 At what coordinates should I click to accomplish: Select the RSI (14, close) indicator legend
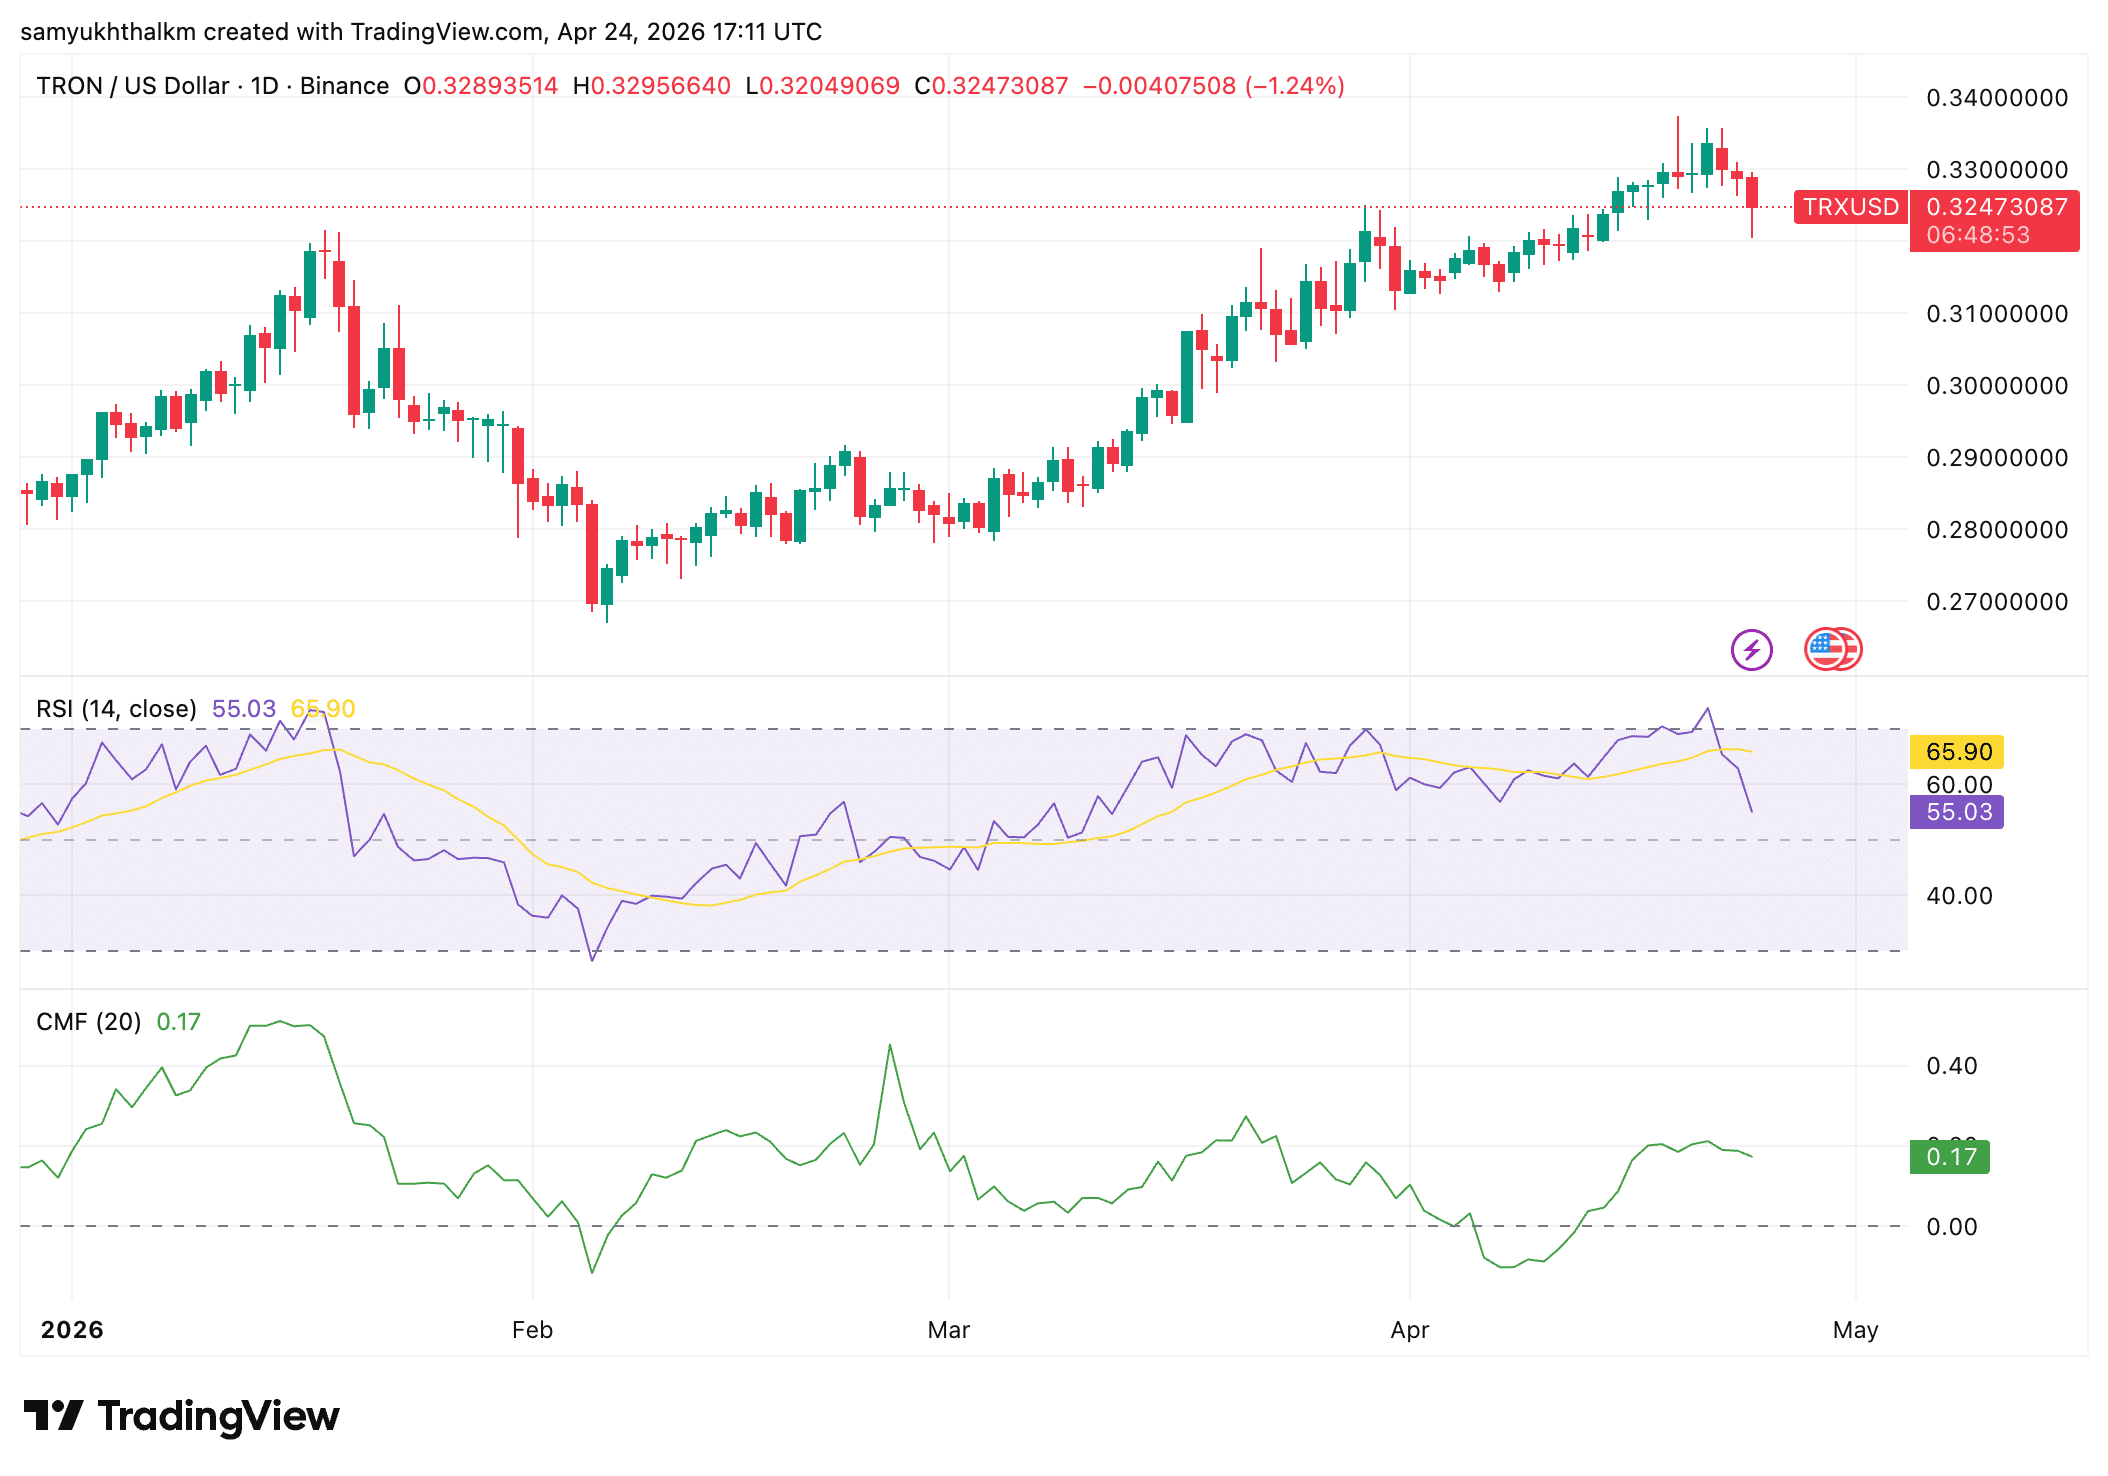click(x=116, y=709)
